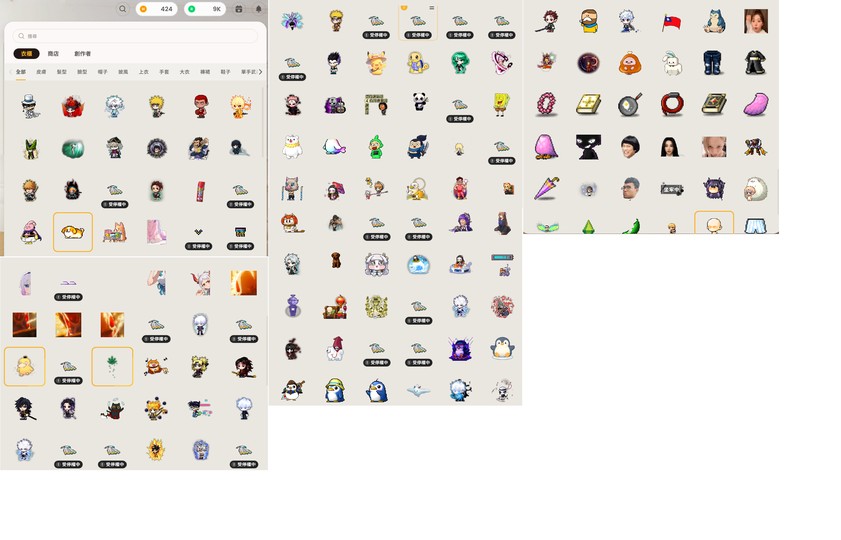Expand more categories with right chevron
Viewport: 841px width, 540px height.
point(260,72)
